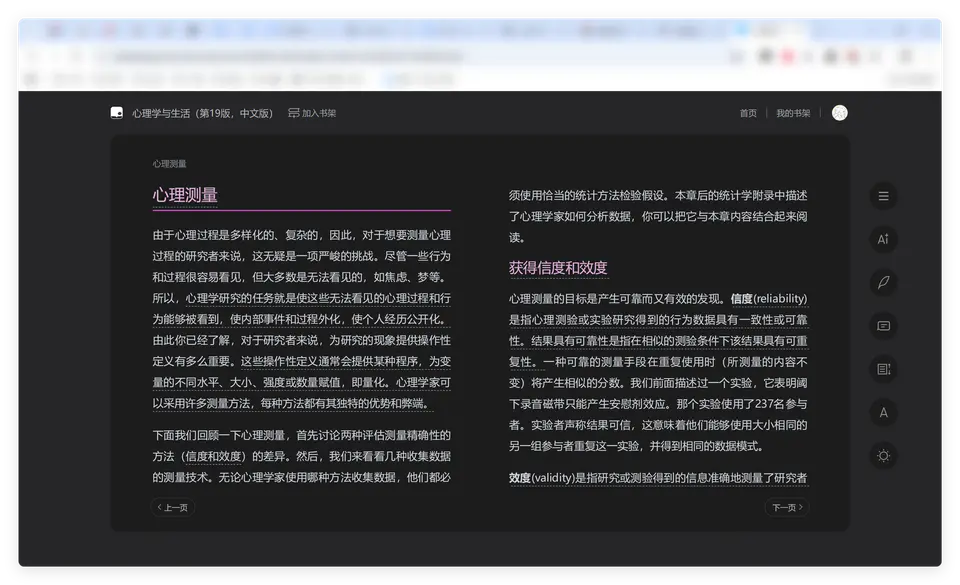Click the line starting 须使用恰当的统计方法检验假设
The height and width of the screenshot is (585, 960).
point(658,195)
